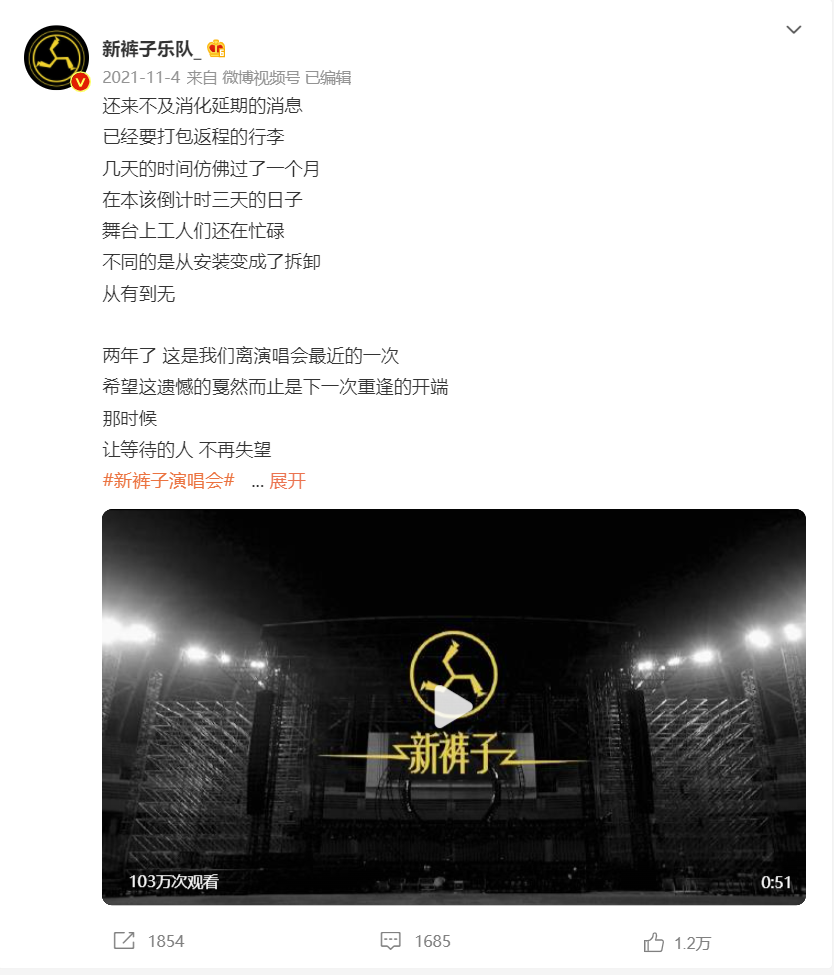
Task: Expand full post with 展开 link
Action: [287, 481]
